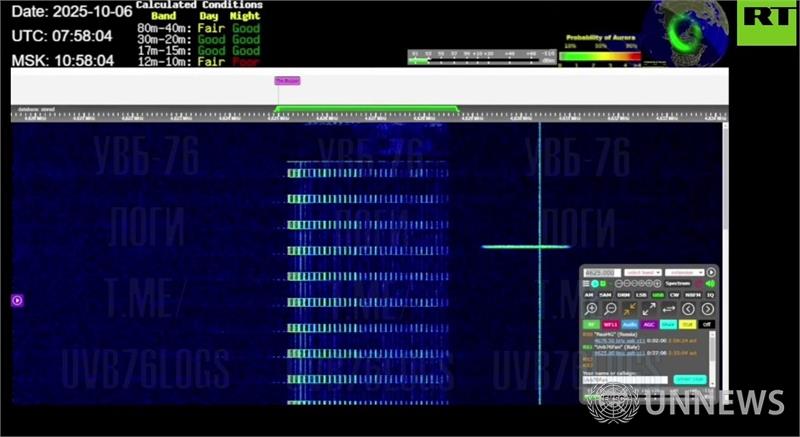Click the frequency entry field
Image resolution: width=800 pixels, height=437 pixels.
pyautogui.click(x=600, y=272)
